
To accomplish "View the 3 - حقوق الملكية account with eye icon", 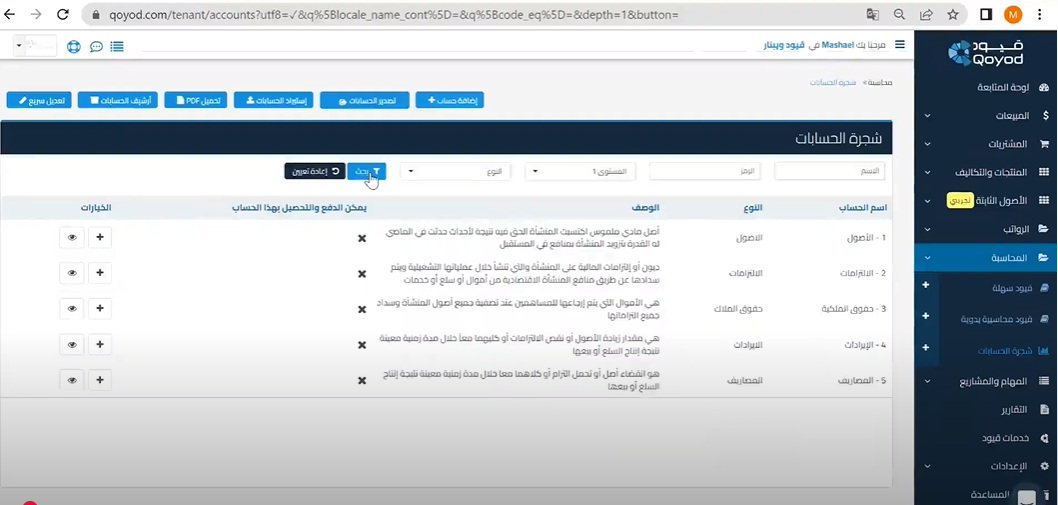I will coord(72,308).
